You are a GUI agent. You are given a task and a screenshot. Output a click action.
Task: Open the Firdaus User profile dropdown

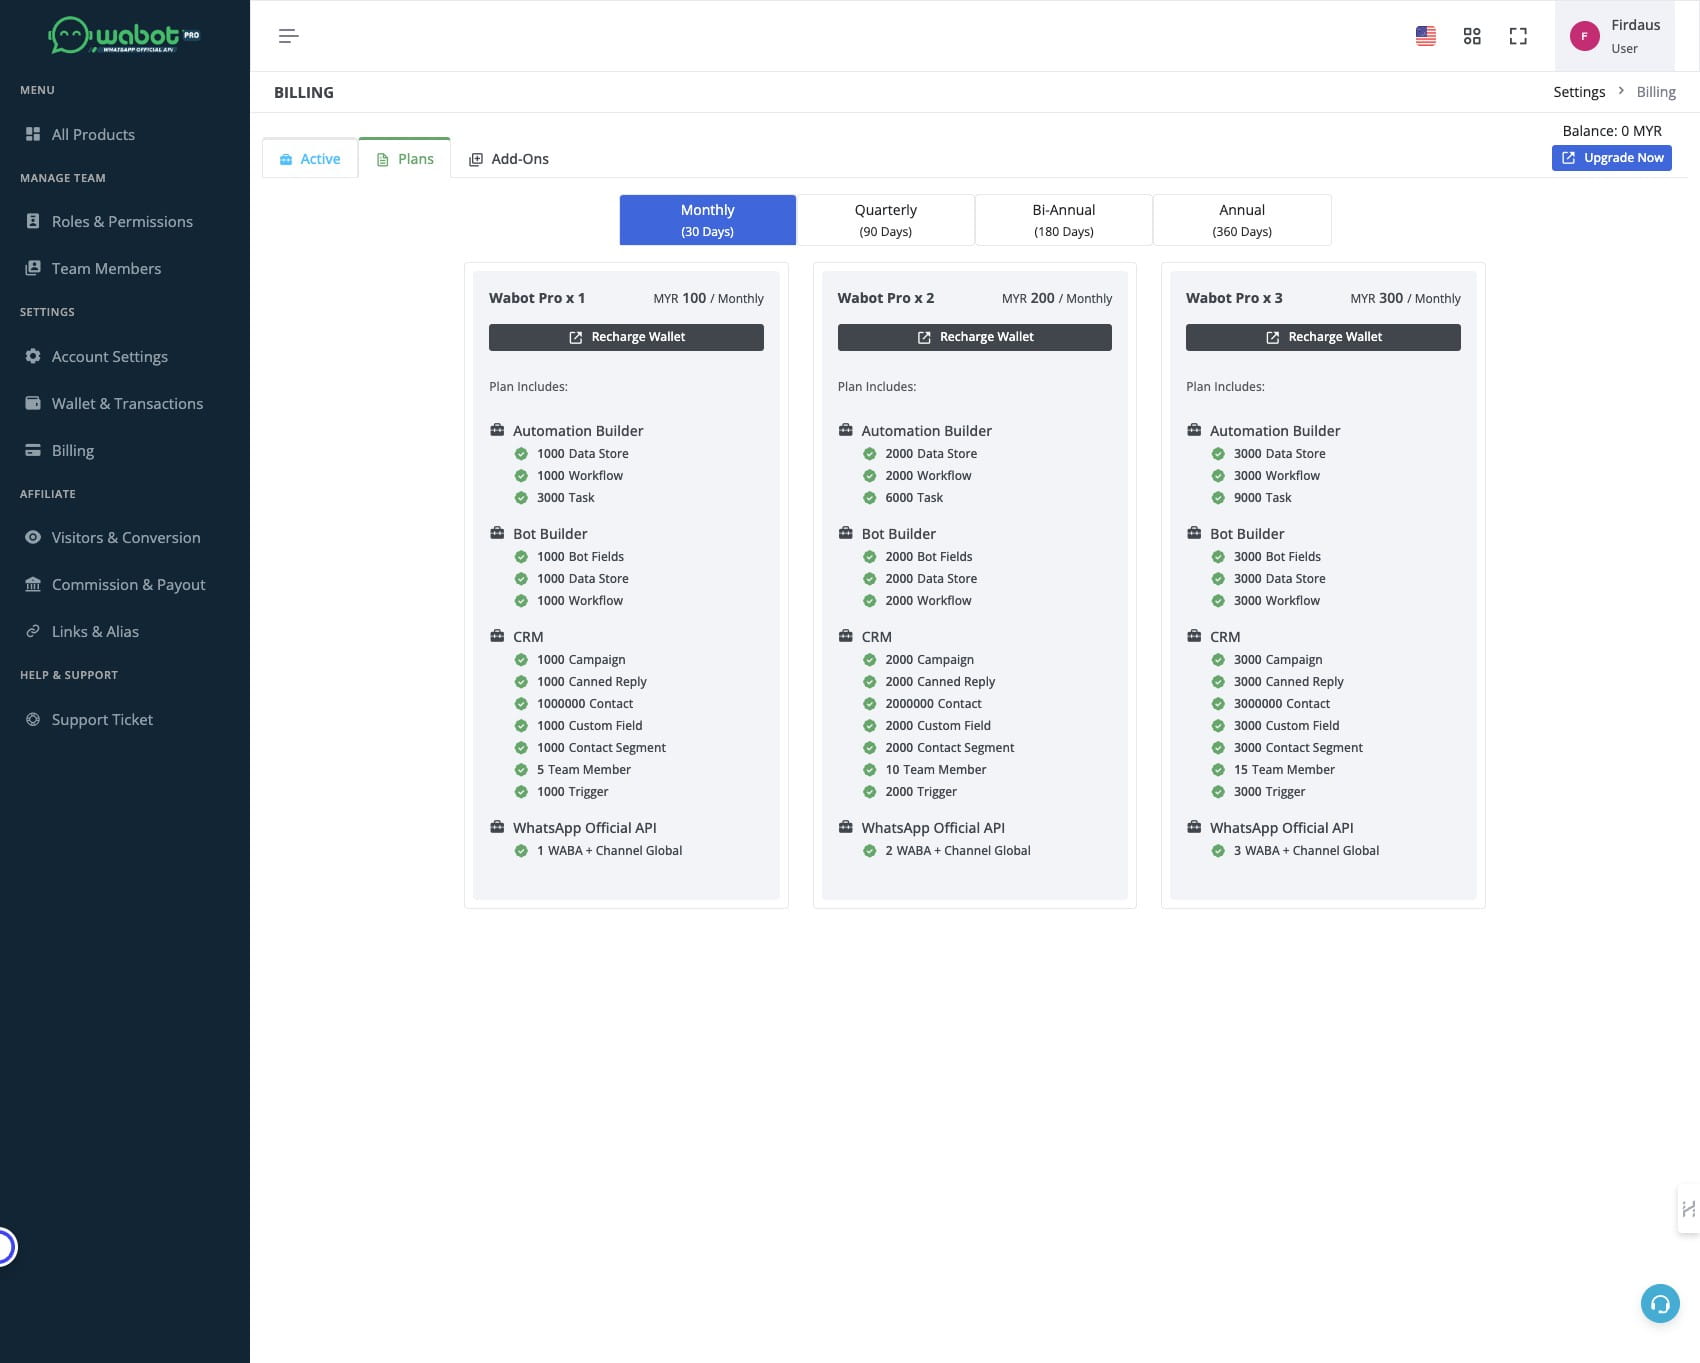(1615, 36)
